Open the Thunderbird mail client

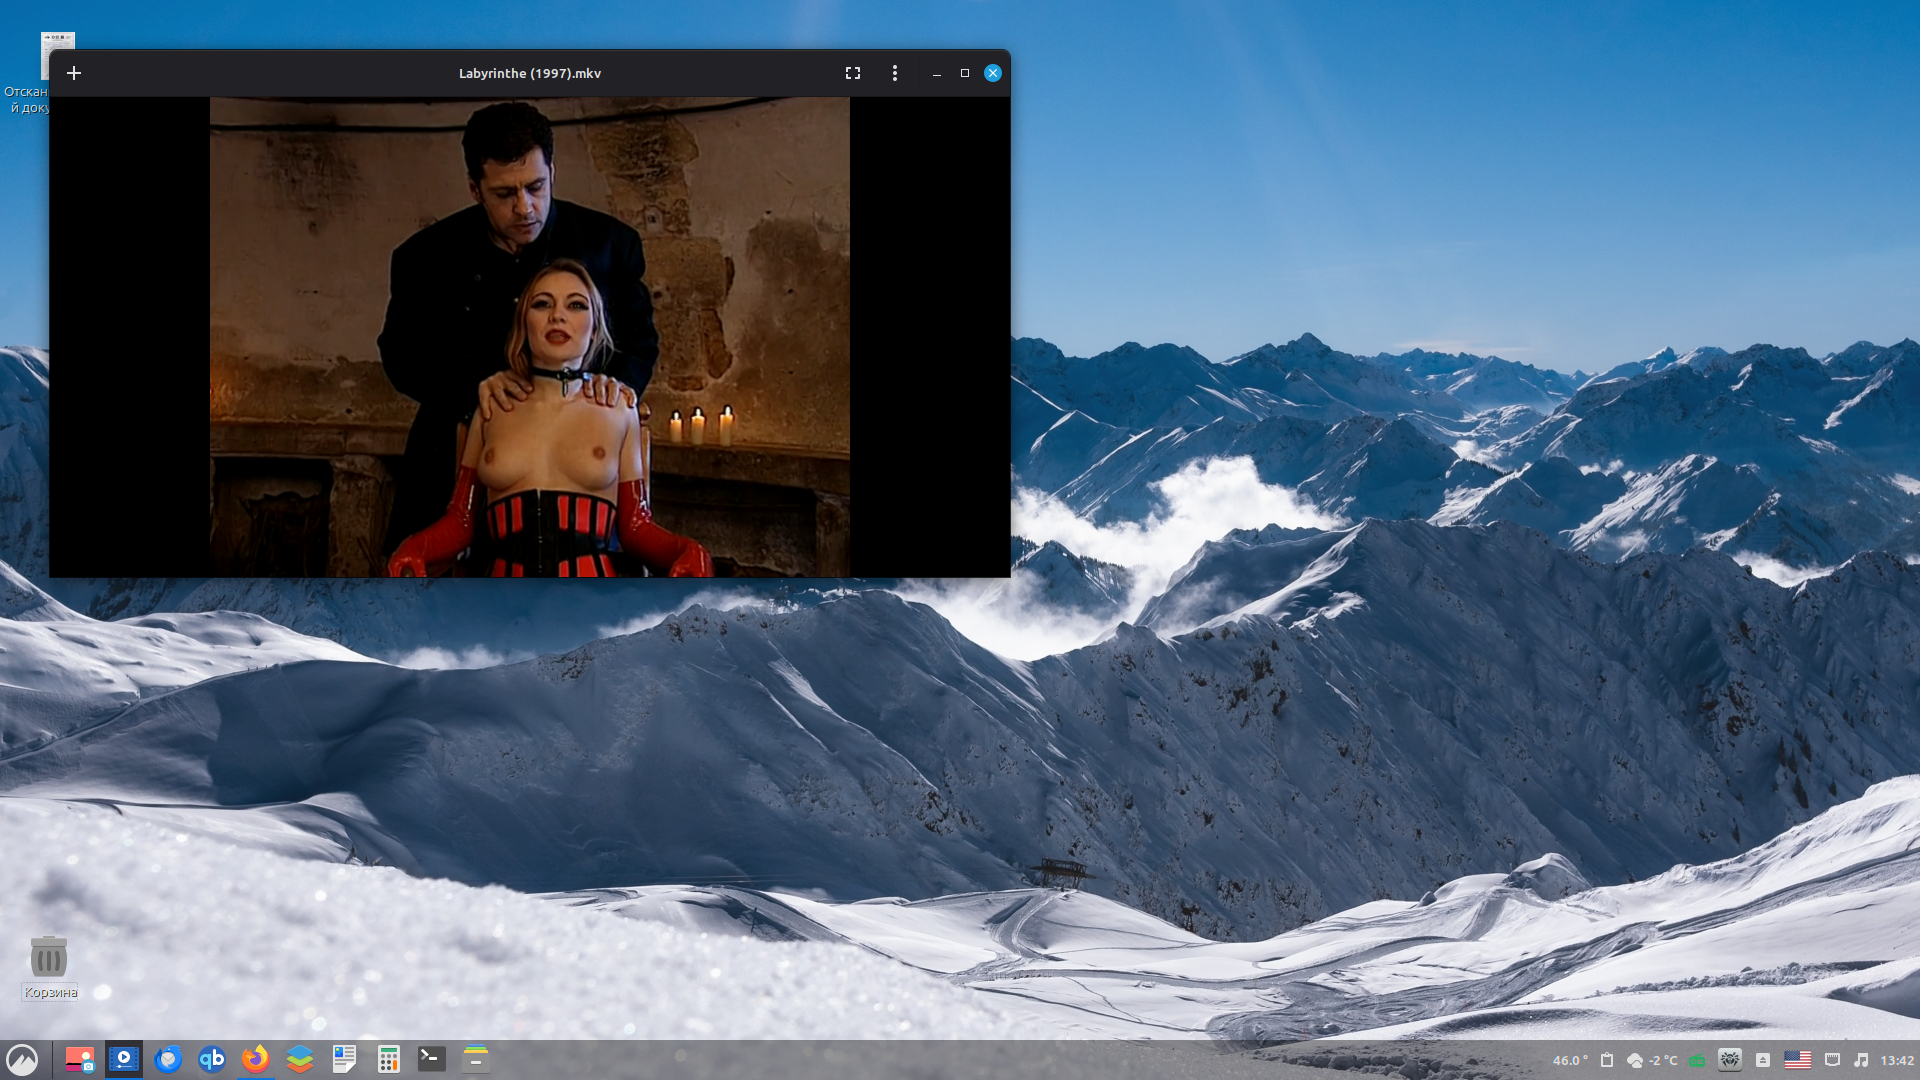coord(168,1059)
